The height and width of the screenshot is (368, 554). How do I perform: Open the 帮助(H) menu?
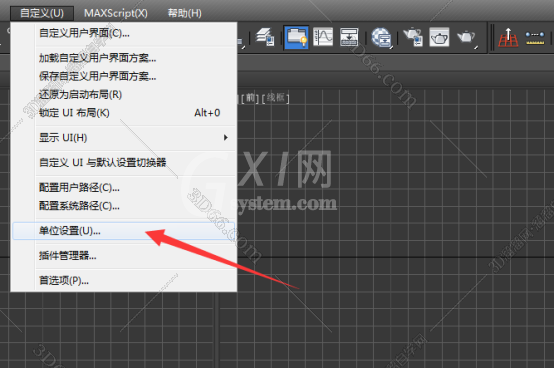click(x=184, y=13)
